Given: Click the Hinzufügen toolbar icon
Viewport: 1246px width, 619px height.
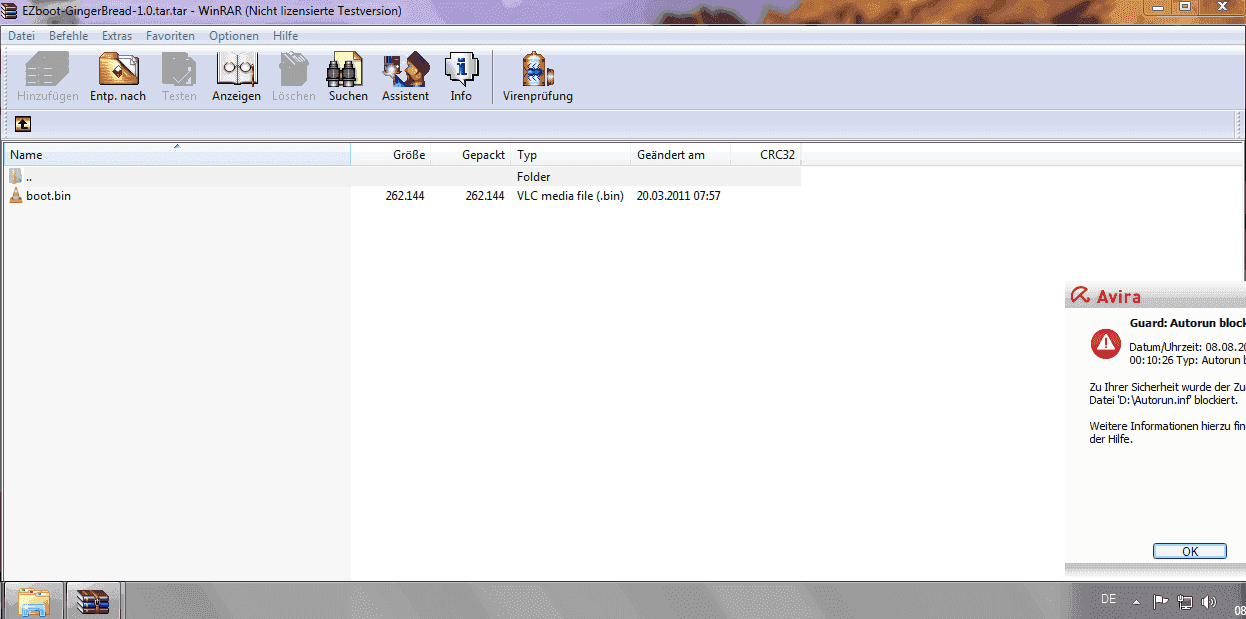Looking at the screenshot, I should pos(47,78).
